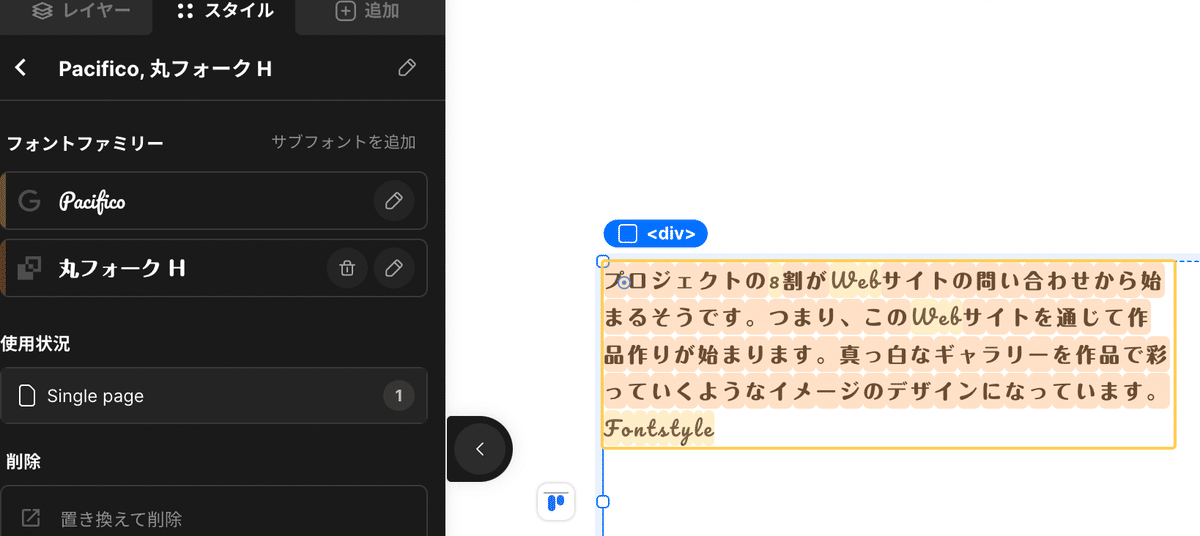Edit the 丸フォーク H font entry
This screenshot has height=536, width=1200.
point(394,268)
